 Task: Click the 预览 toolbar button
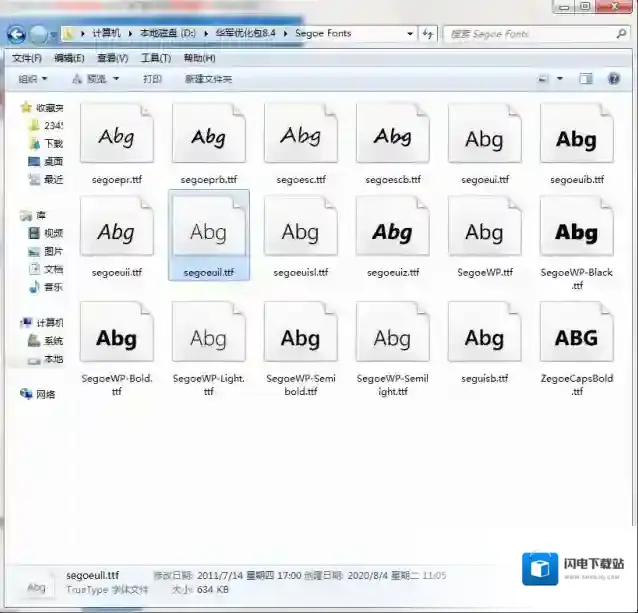(x=89, y=79)
